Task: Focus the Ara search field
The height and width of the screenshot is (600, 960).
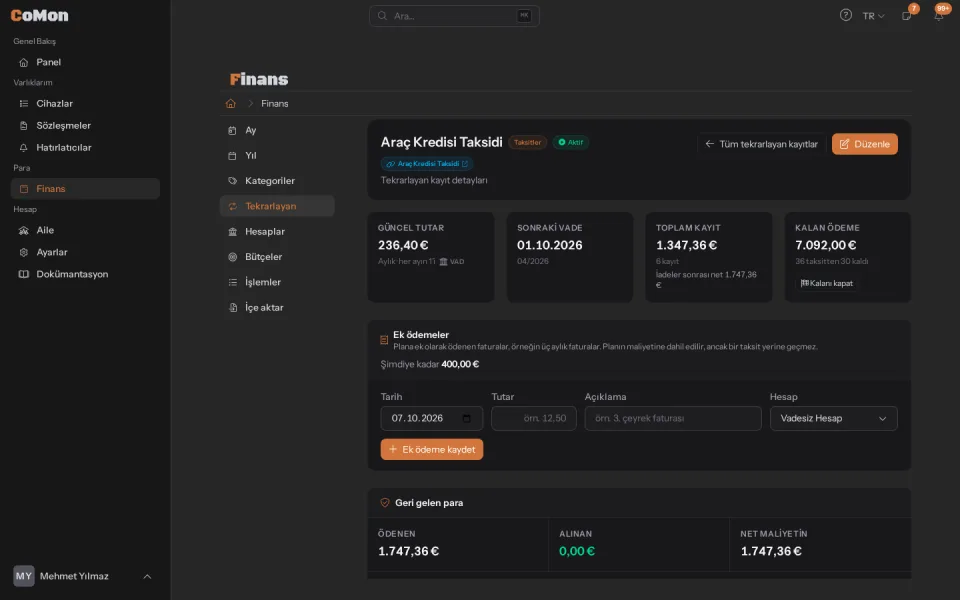Action: (454, 16)
